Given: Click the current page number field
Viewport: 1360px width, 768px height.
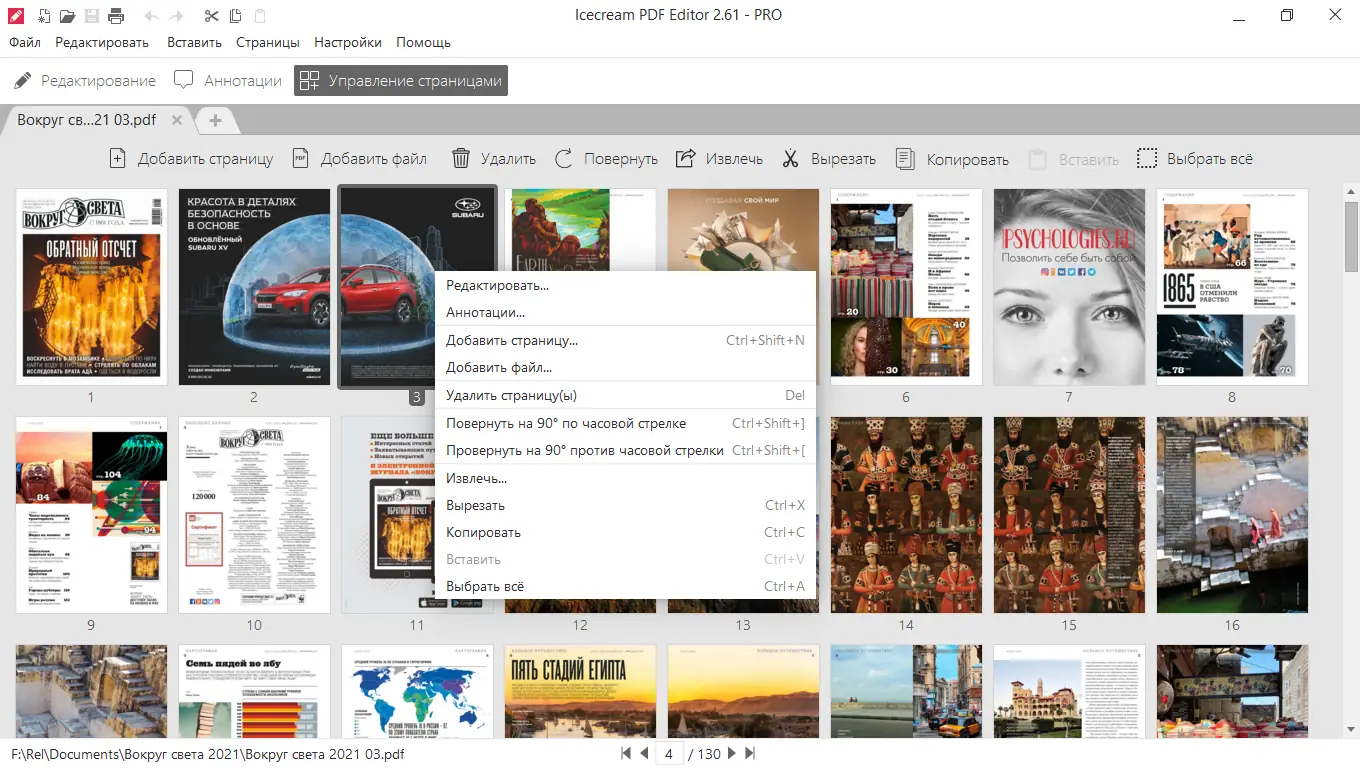Looking at the screenshot, I should pyautogui.click(x=668, y=753).
